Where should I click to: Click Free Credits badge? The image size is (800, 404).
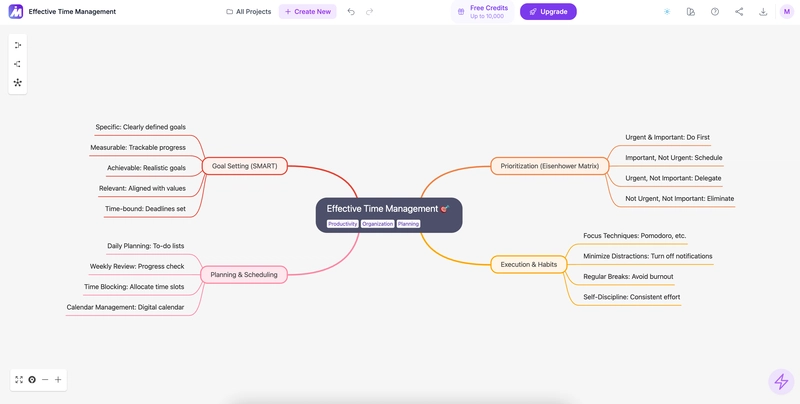pos(483,12)
